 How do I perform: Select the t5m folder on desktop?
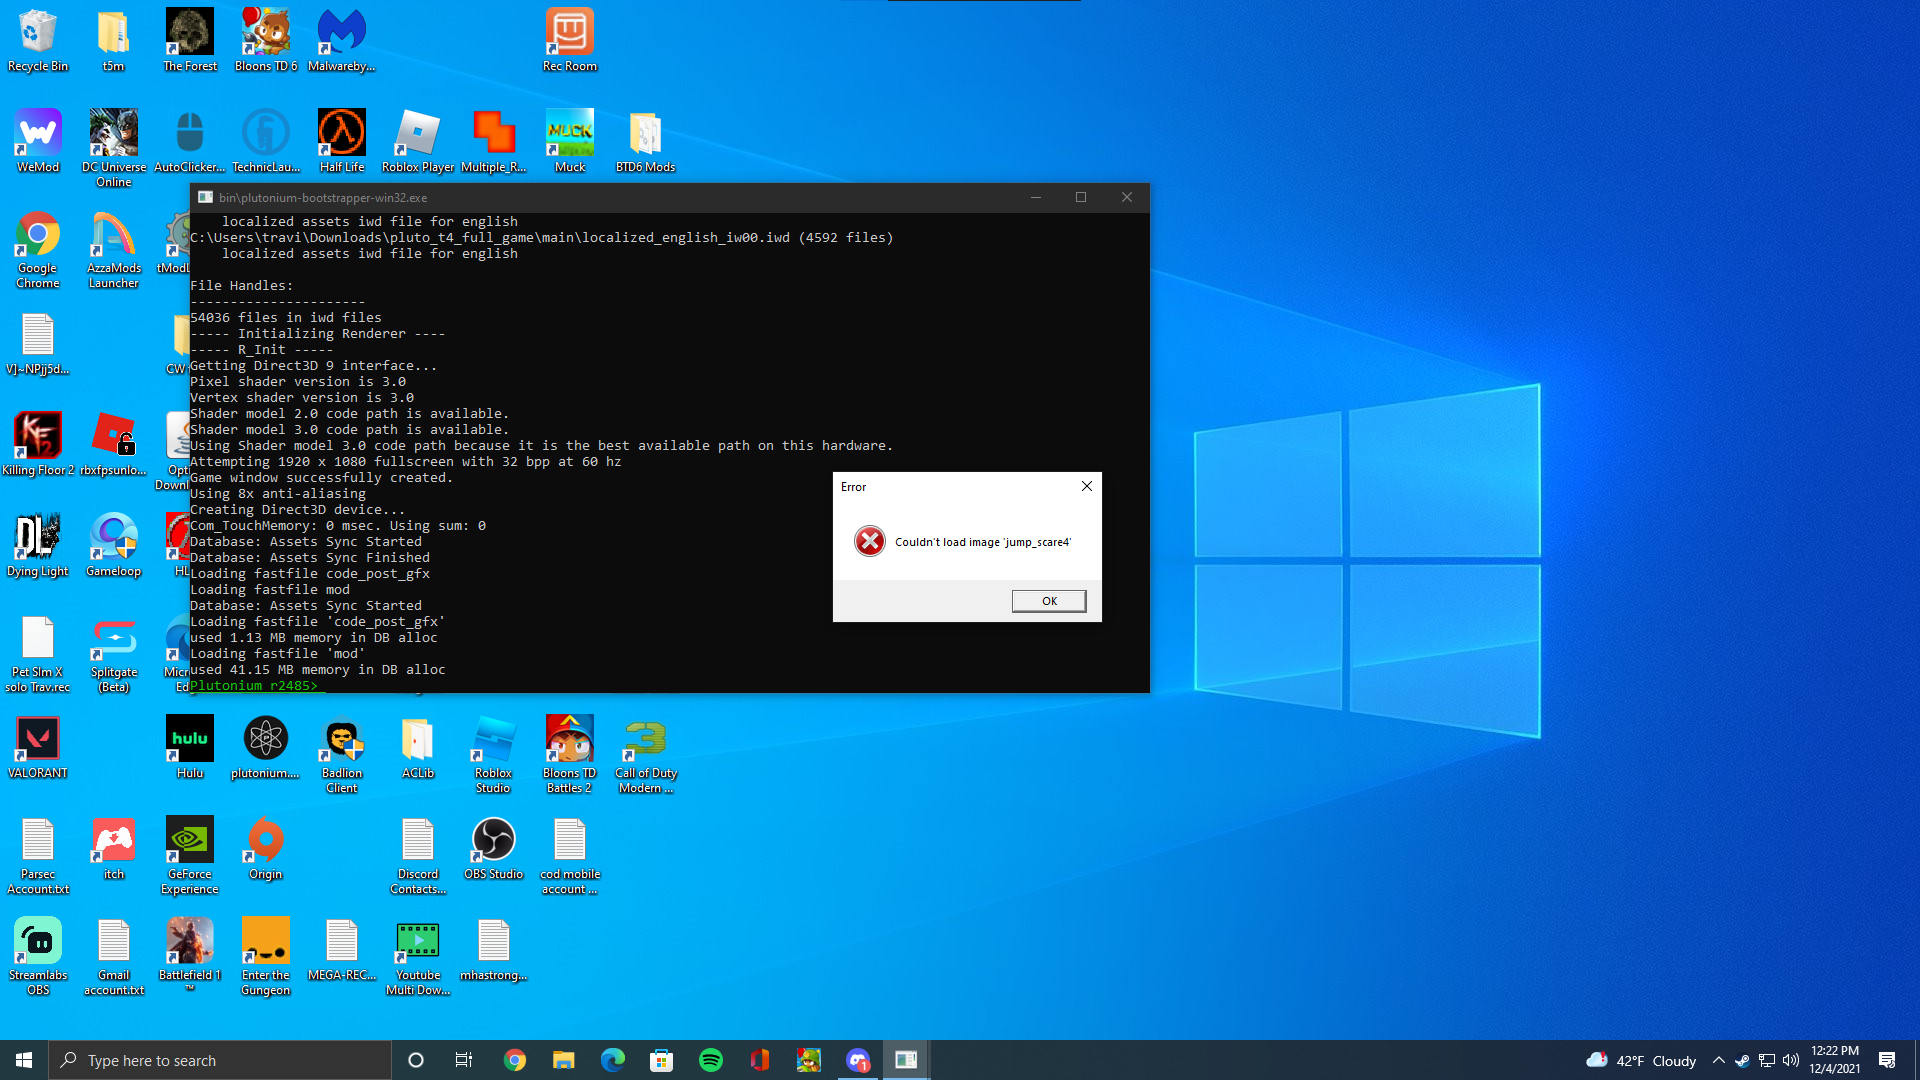[113, 41]
